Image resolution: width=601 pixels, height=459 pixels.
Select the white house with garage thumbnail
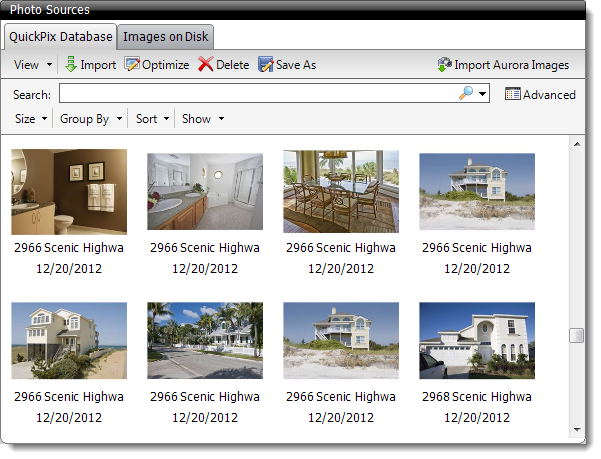point(477,340)
